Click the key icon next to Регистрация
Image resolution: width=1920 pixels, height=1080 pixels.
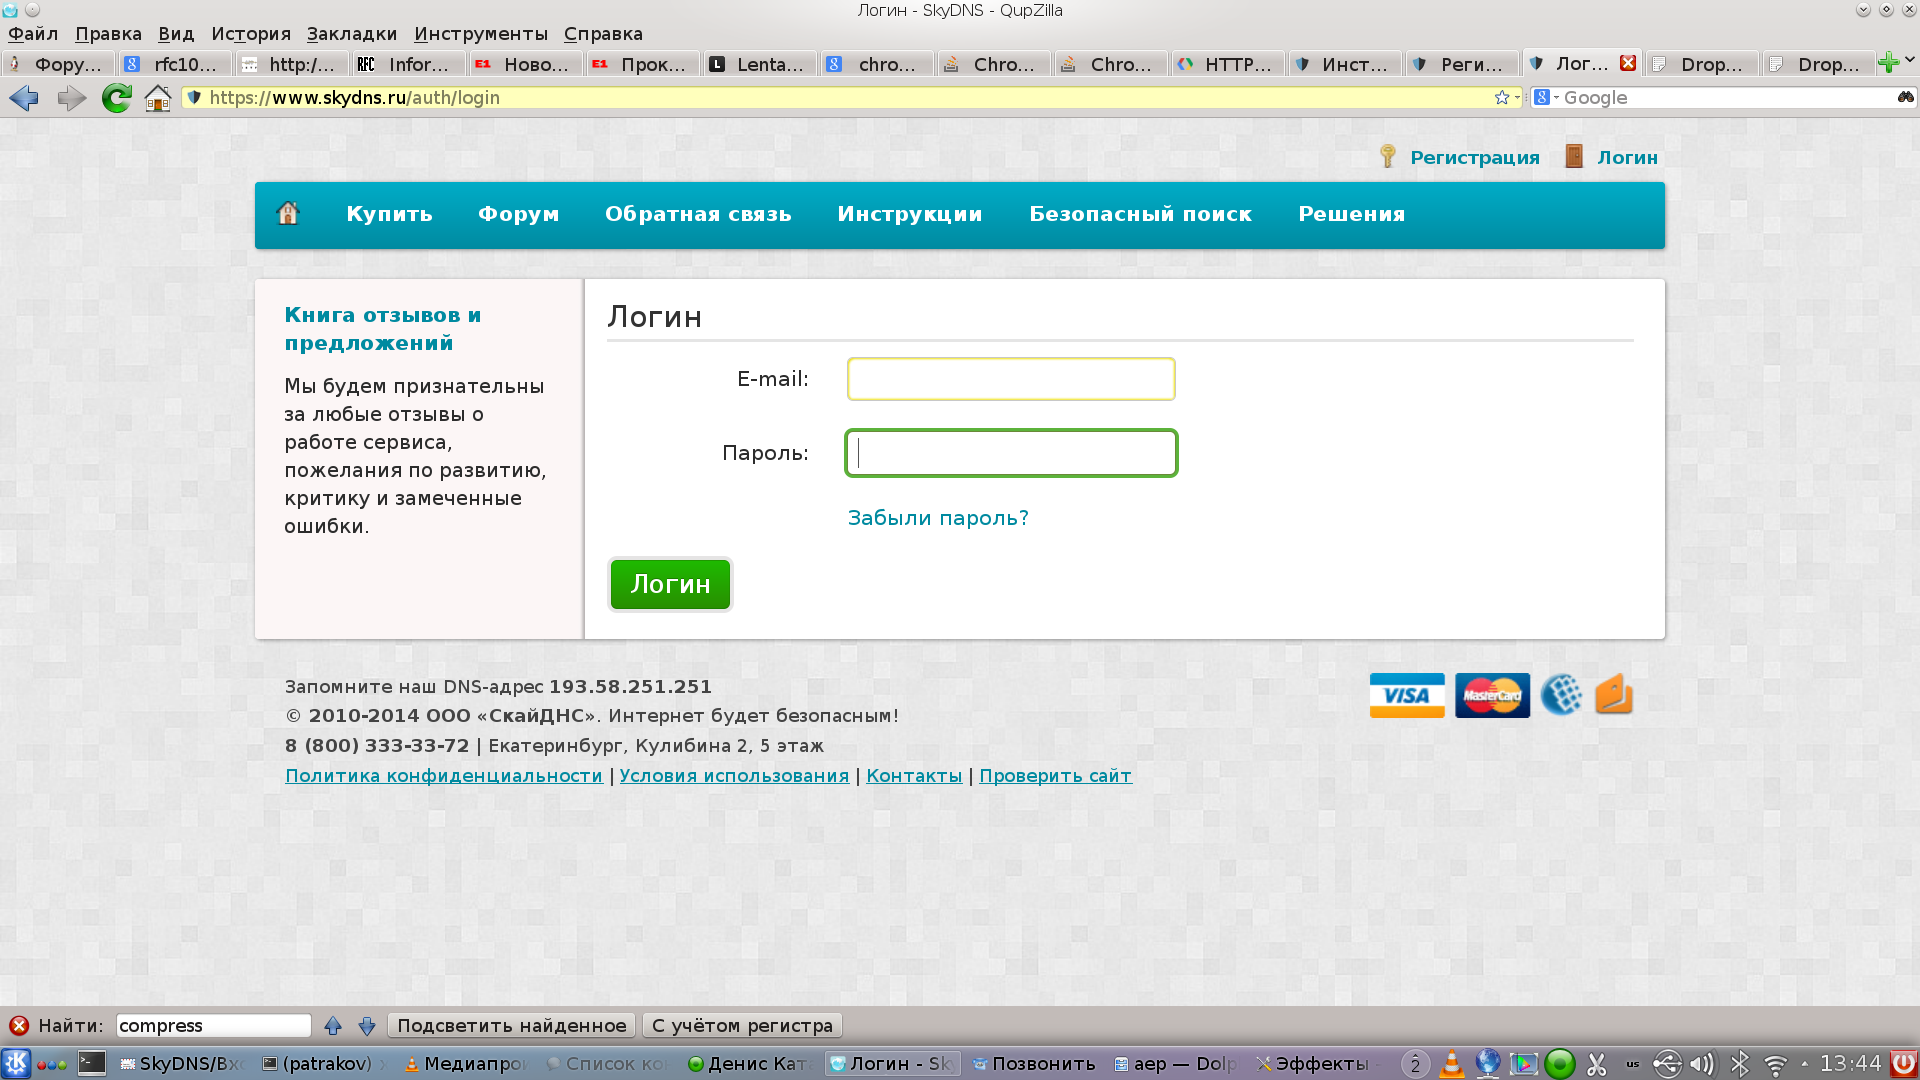(x=1388, y=156)
